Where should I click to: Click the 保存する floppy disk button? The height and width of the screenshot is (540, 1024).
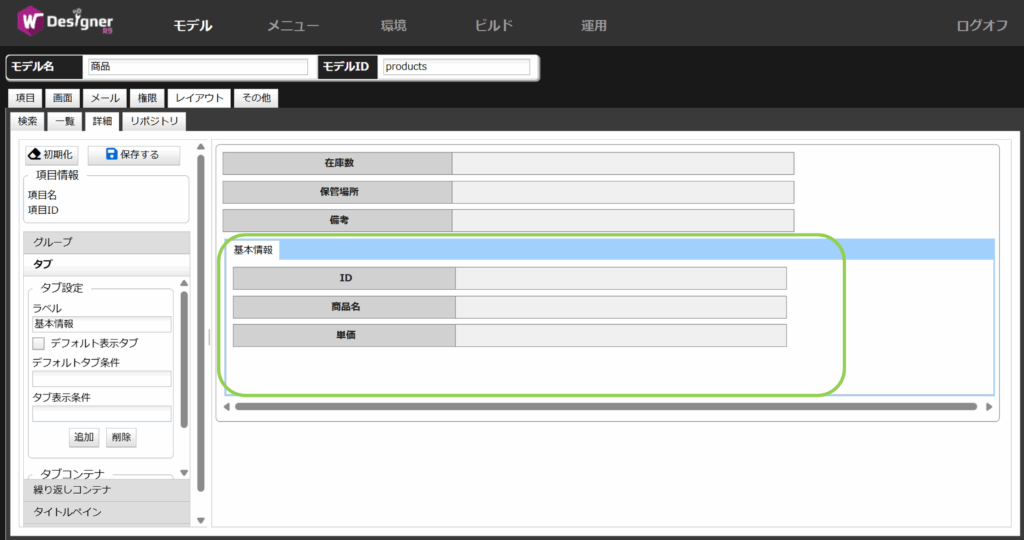pyautogui.click(x=134, y=155)
